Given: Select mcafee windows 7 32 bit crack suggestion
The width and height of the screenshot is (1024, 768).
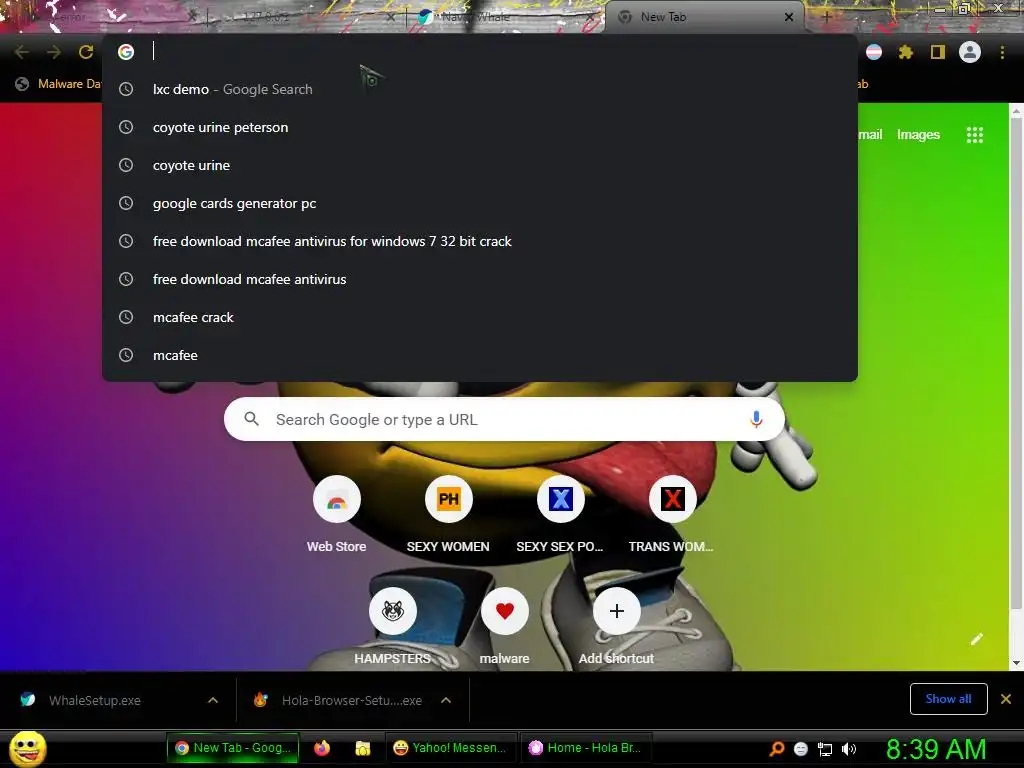Looking at the screenshot, I should tap(480, 241).
